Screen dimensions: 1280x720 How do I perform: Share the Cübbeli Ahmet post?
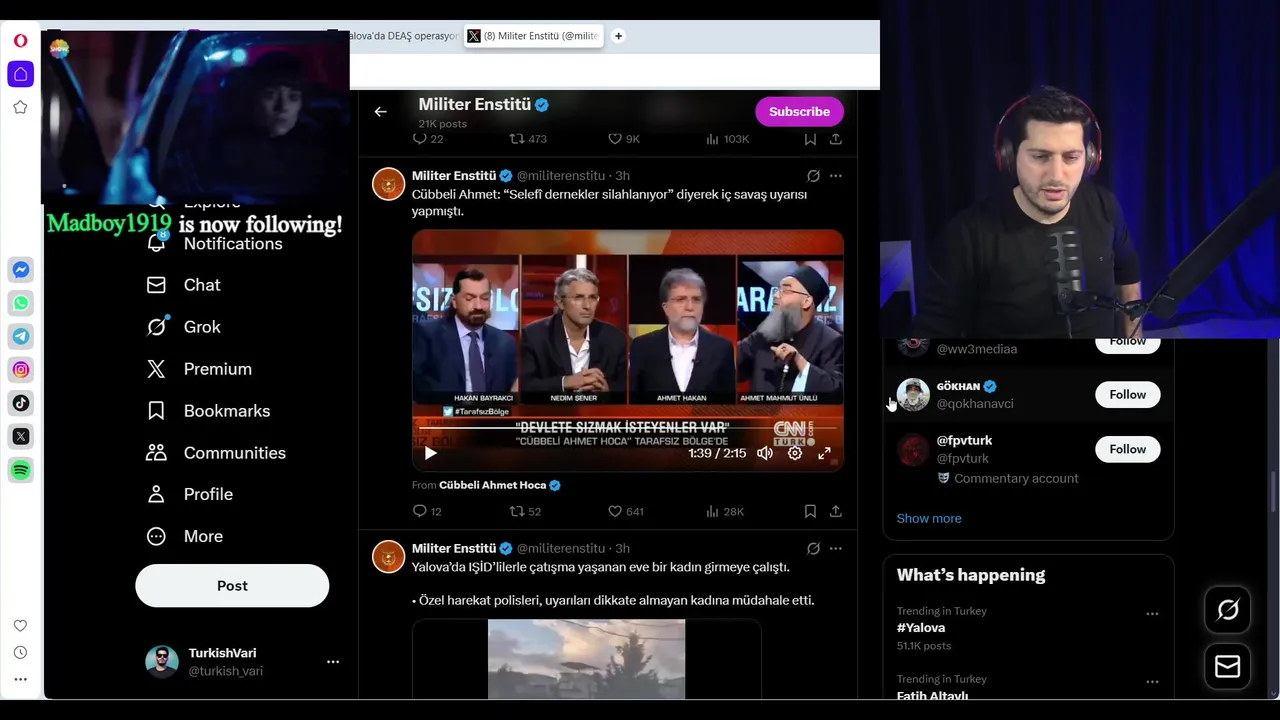click(836, 511)
